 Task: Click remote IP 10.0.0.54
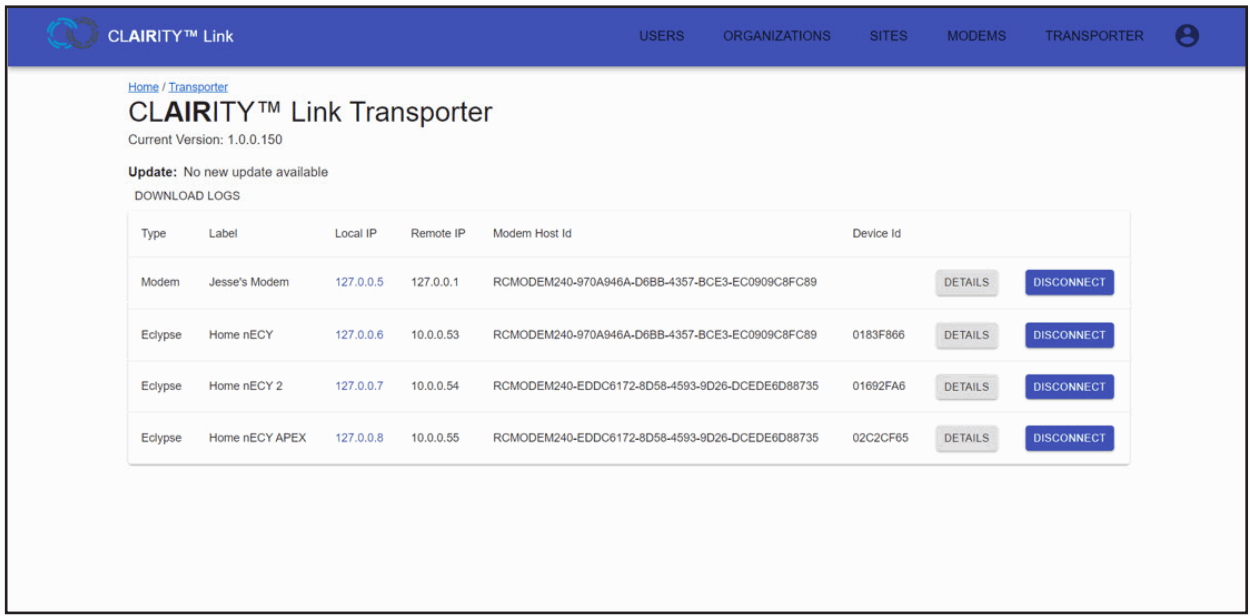click(435, 386)
